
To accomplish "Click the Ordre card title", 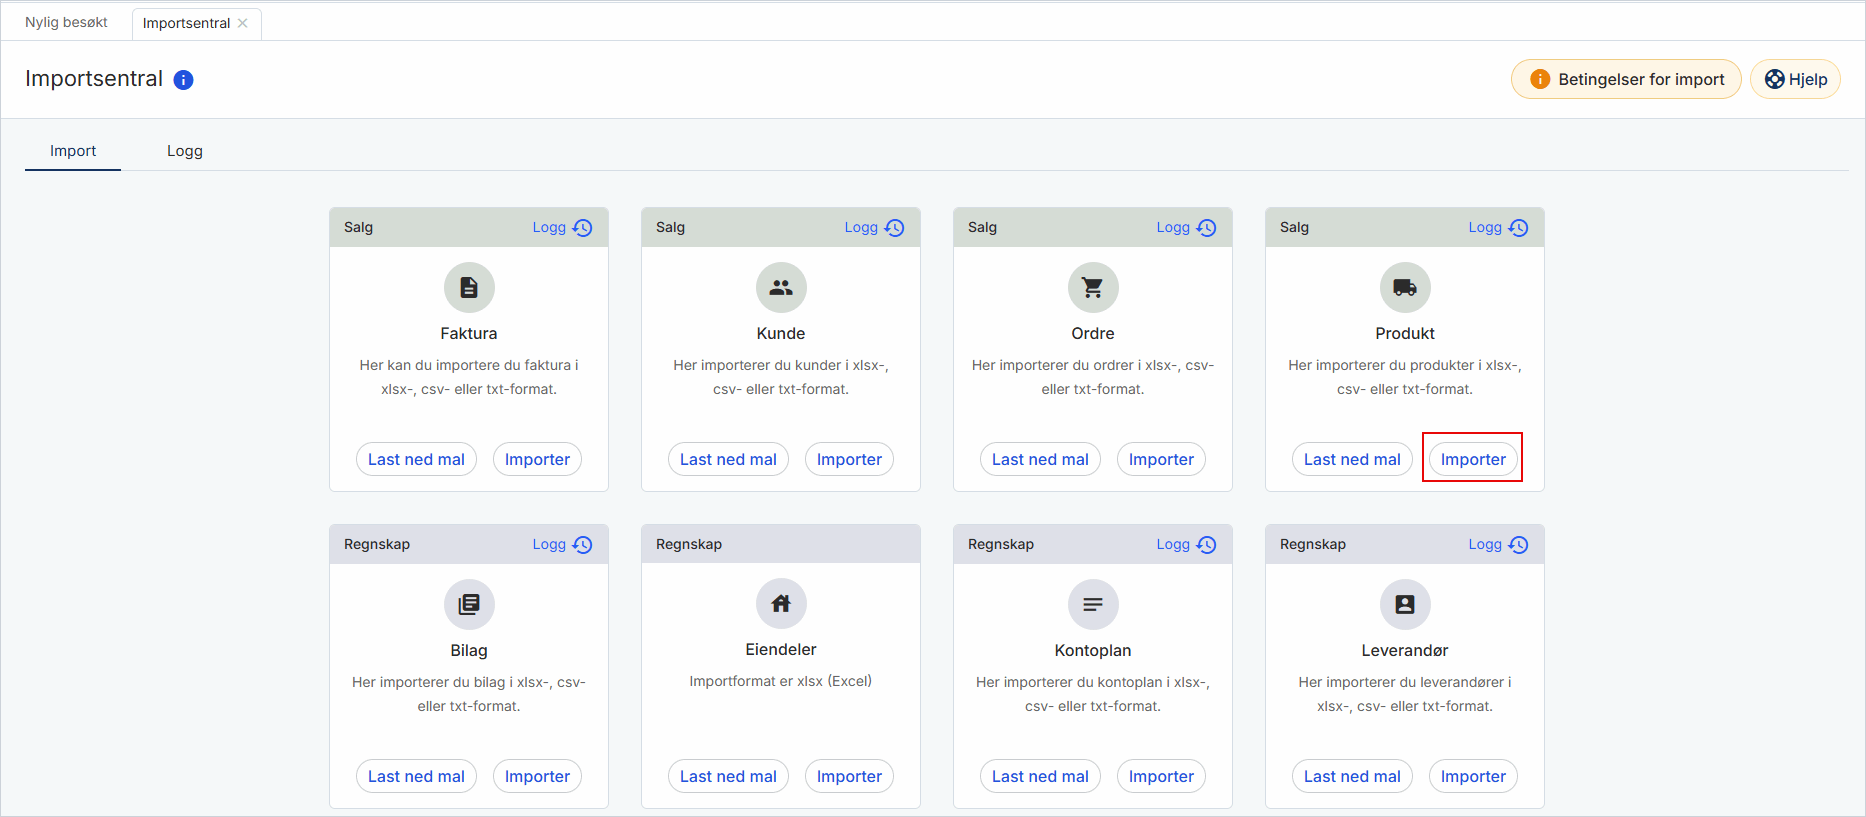I will 1093,333.
